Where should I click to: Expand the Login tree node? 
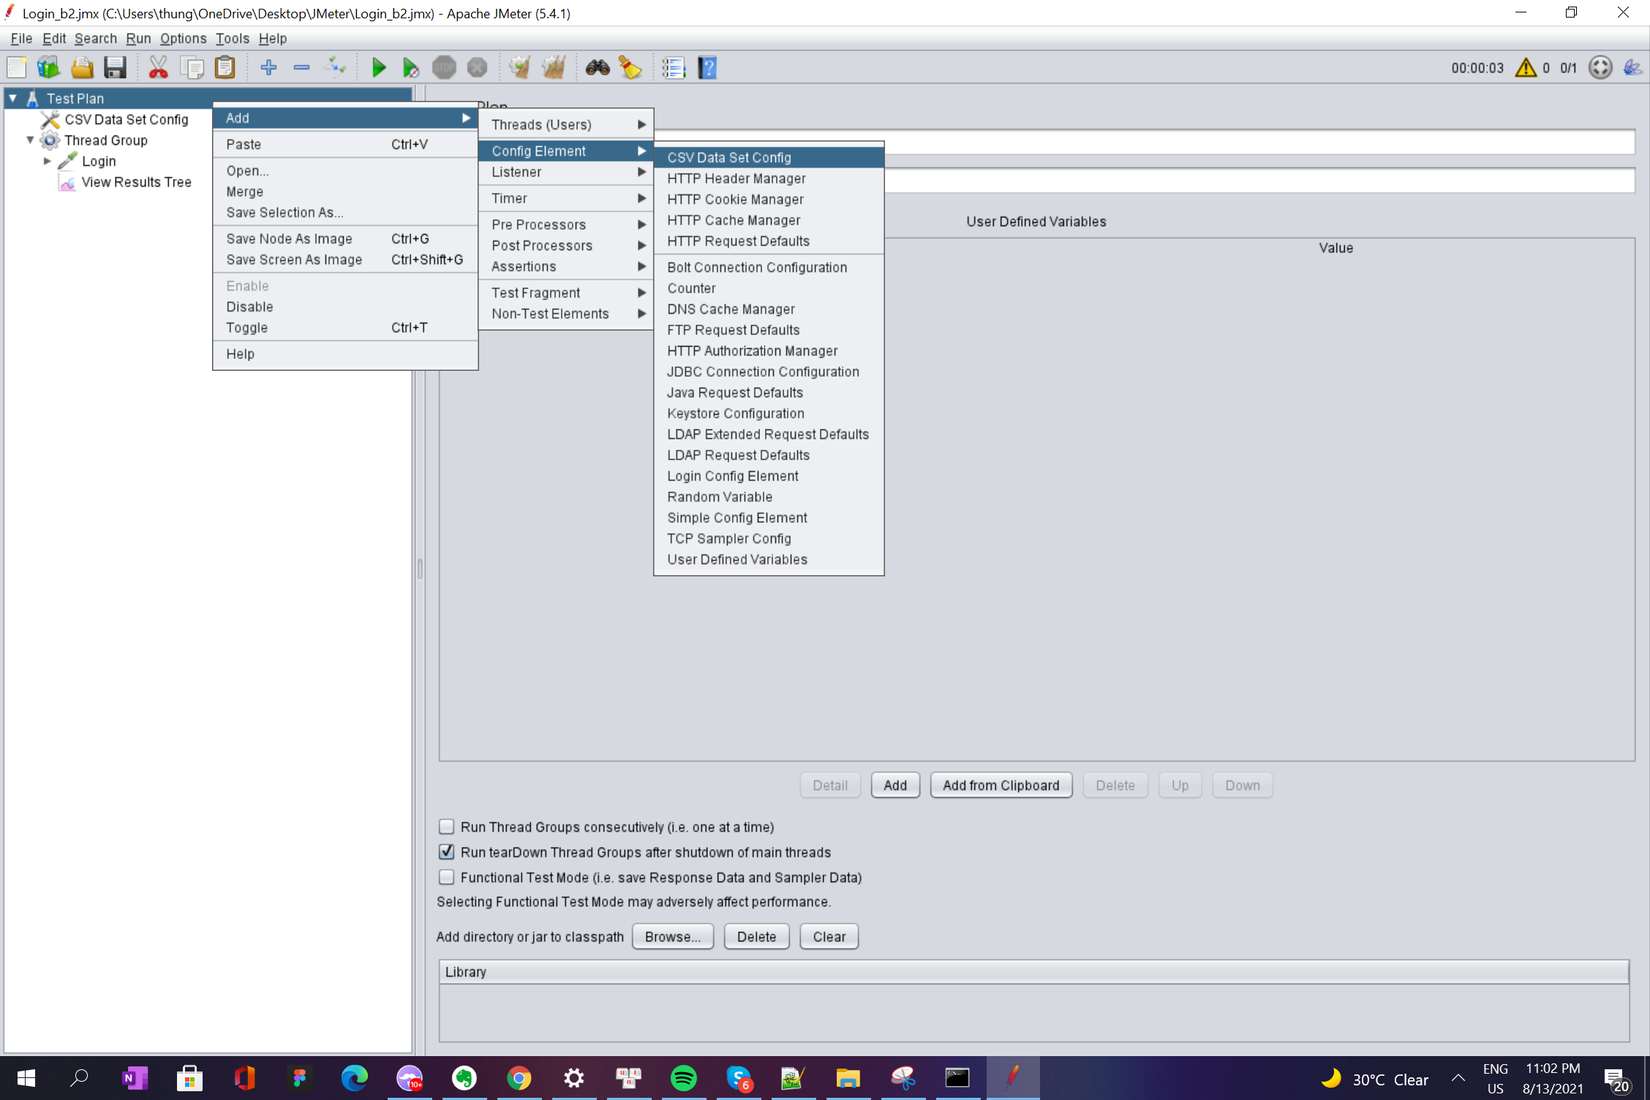tap(47, 161)
